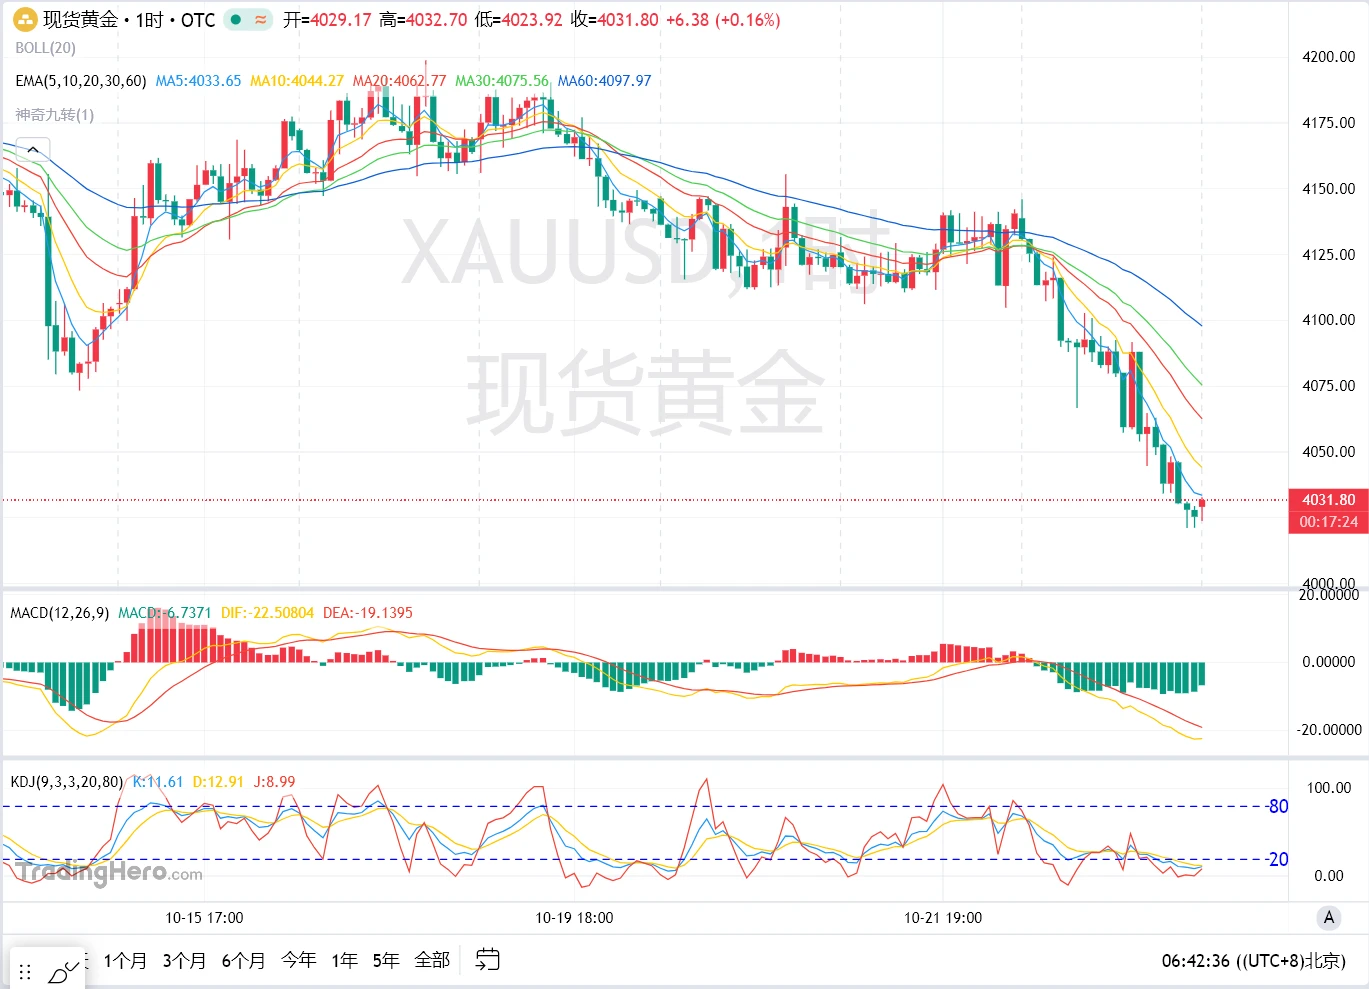
Task: Click the green market status dot
Action: tap(236, 20)
